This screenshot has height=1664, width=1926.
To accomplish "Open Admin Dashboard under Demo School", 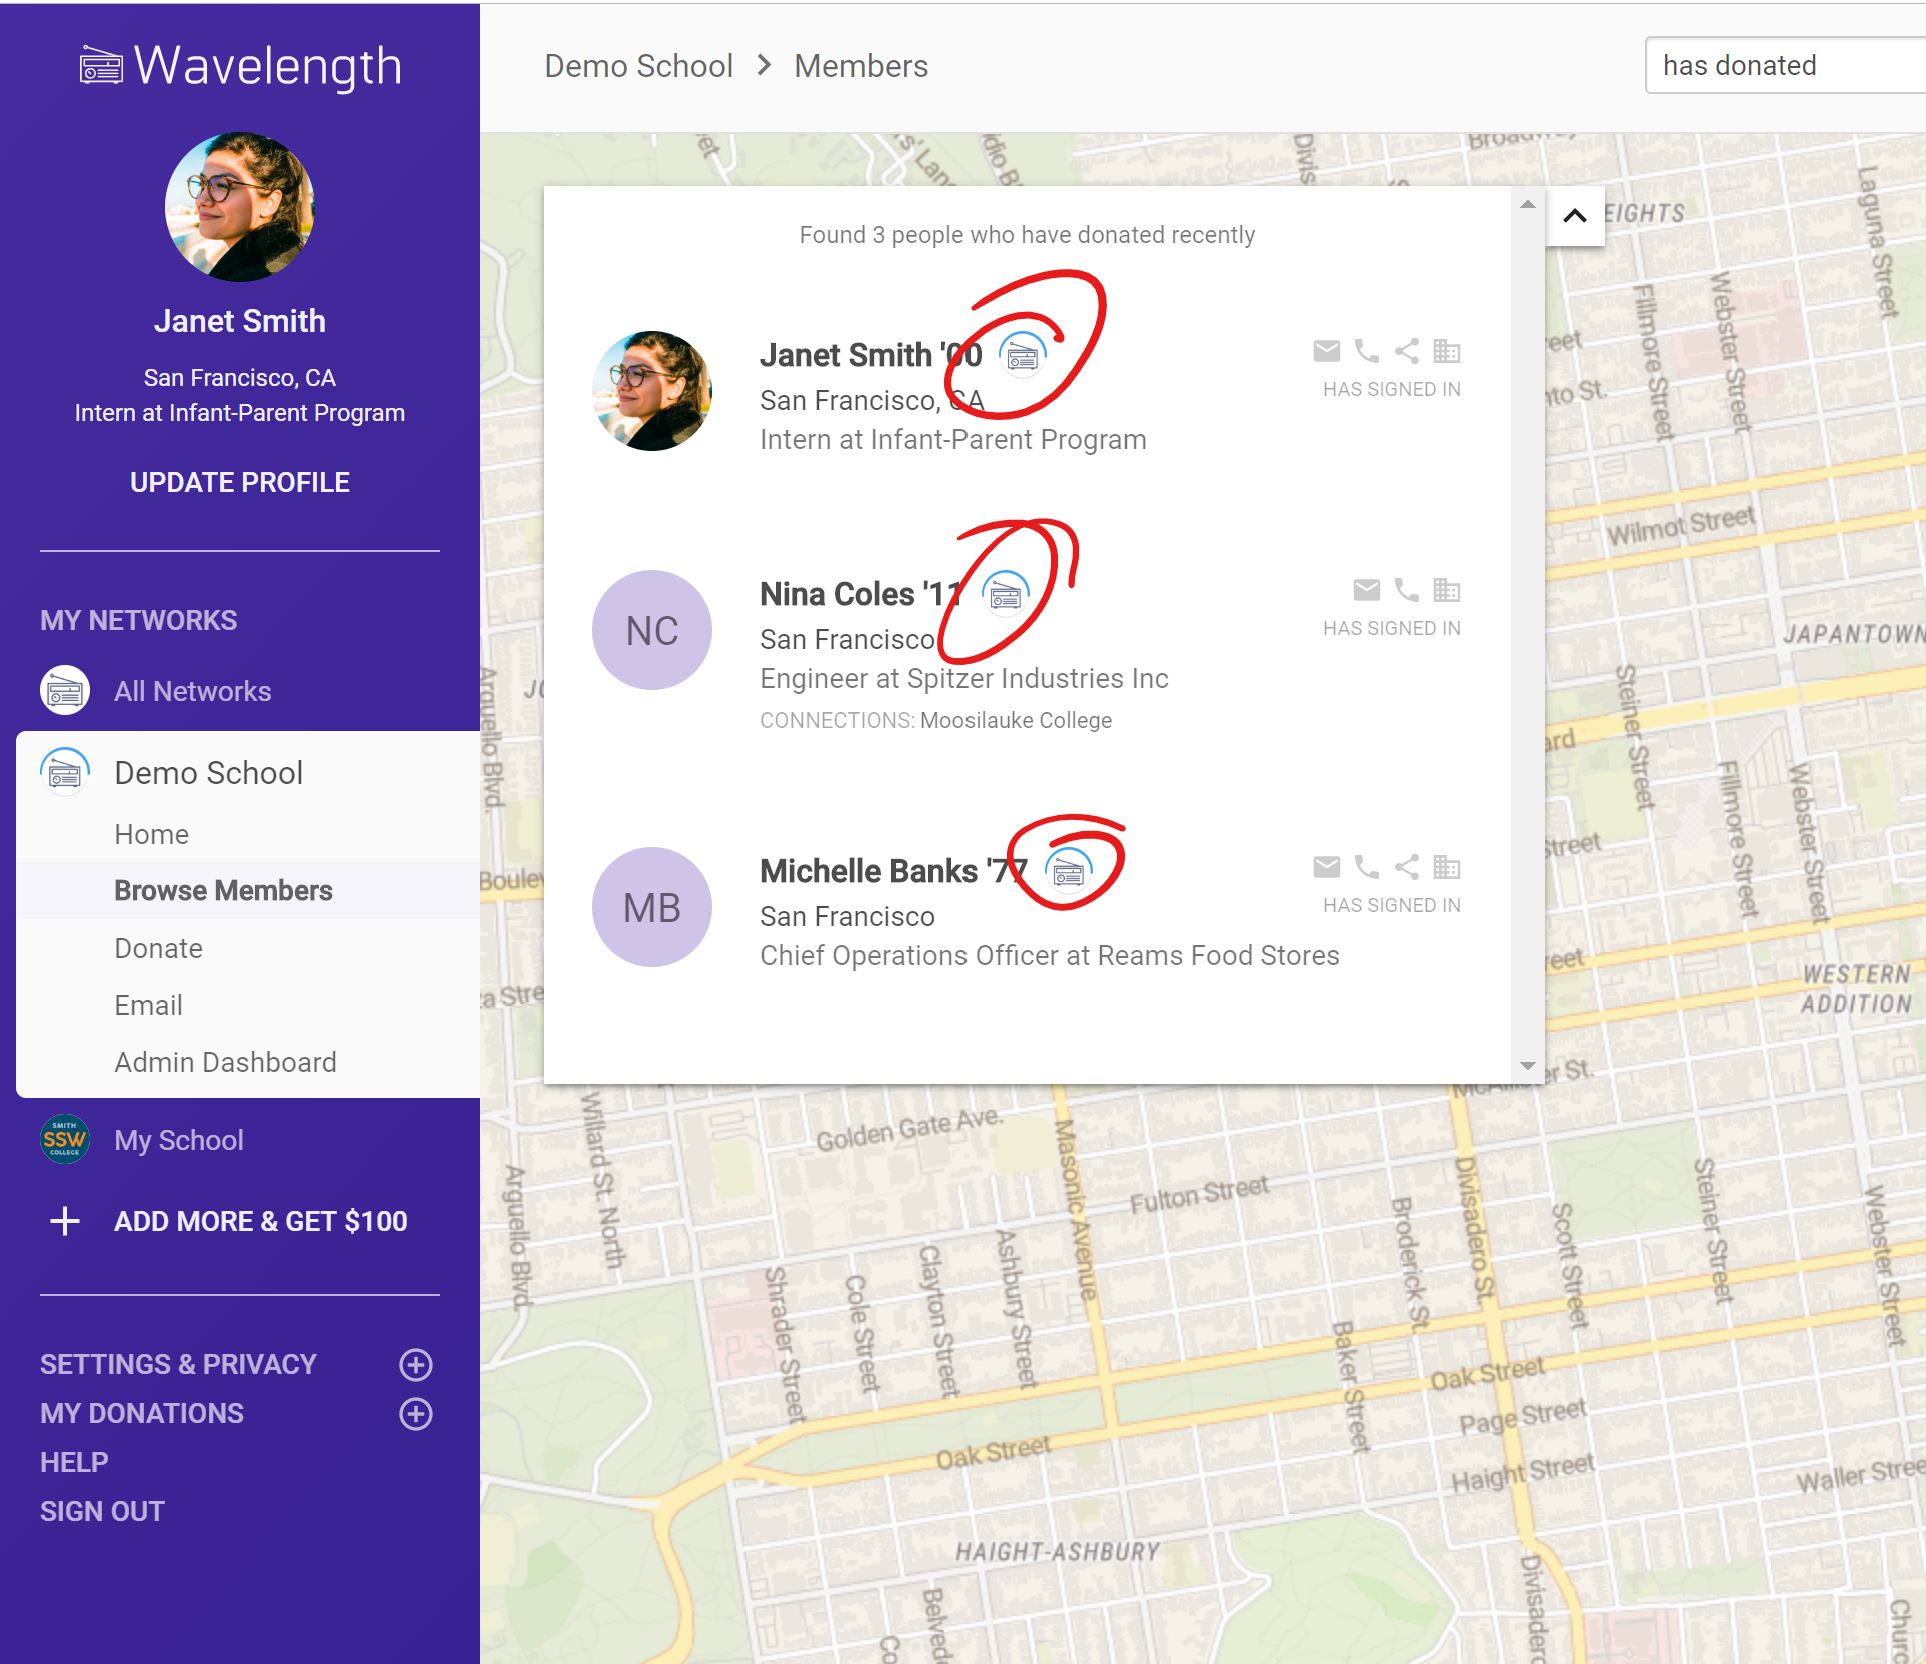I will coord(225,1062).
